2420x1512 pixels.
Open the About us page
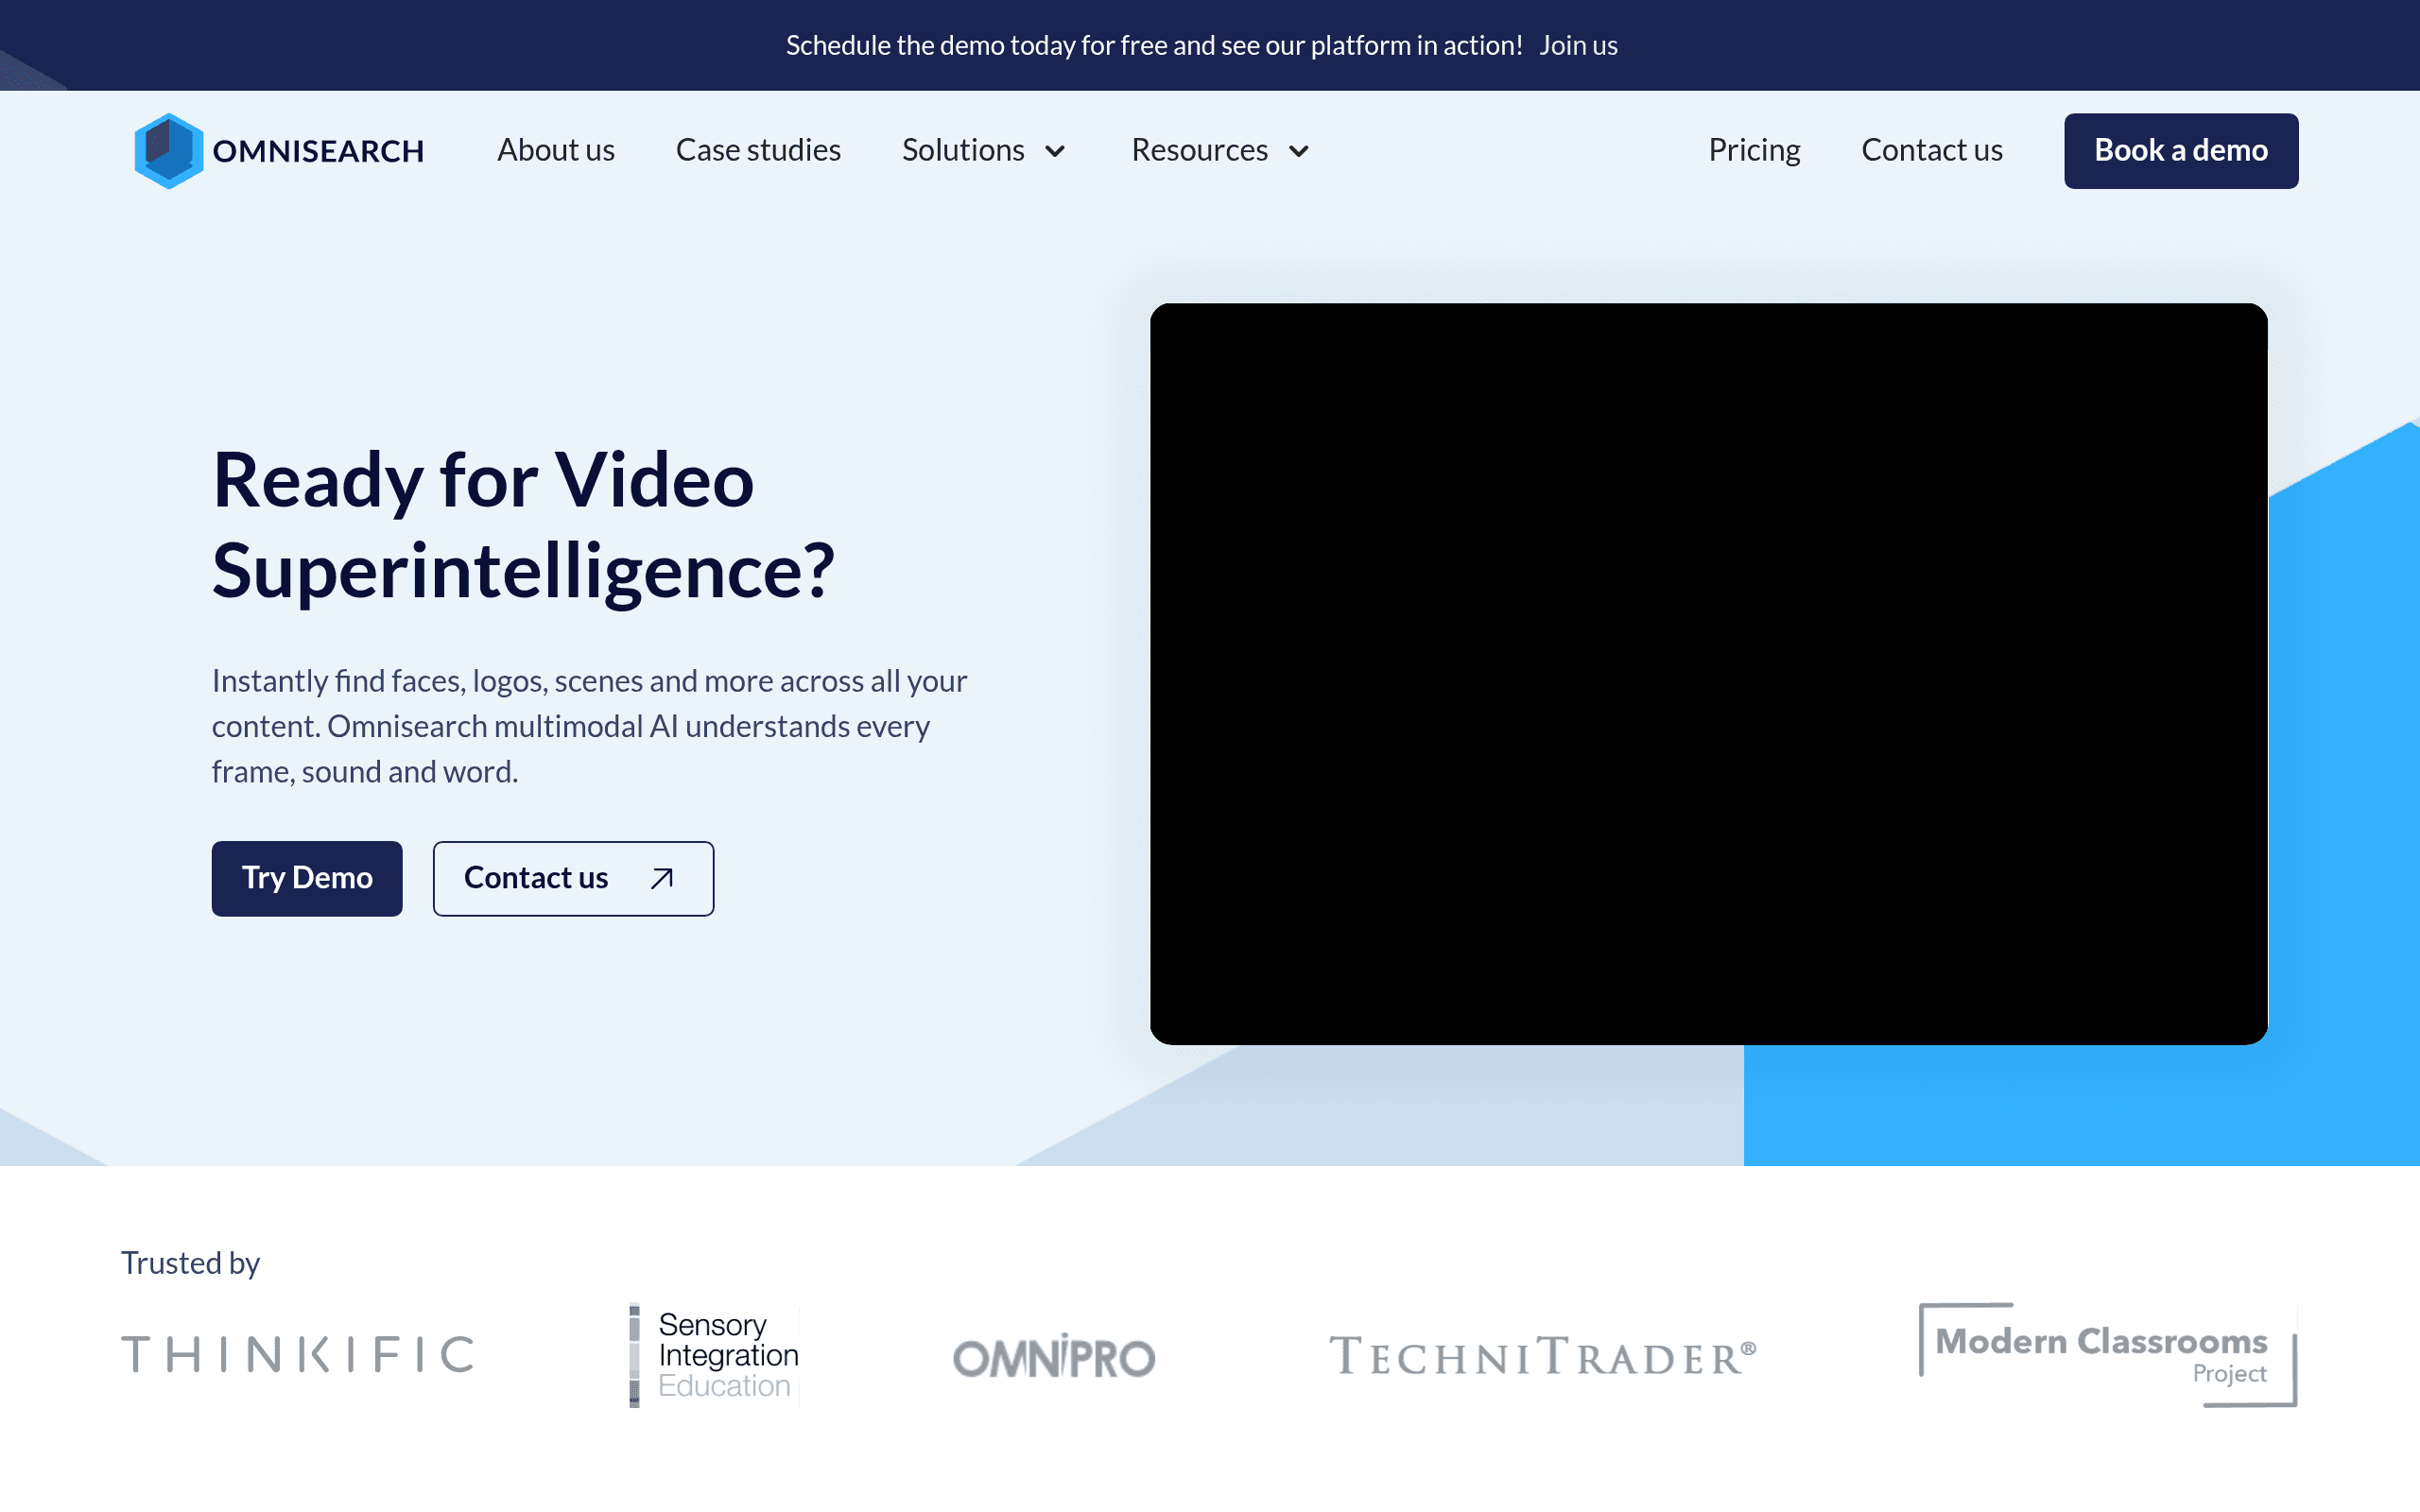556,150
